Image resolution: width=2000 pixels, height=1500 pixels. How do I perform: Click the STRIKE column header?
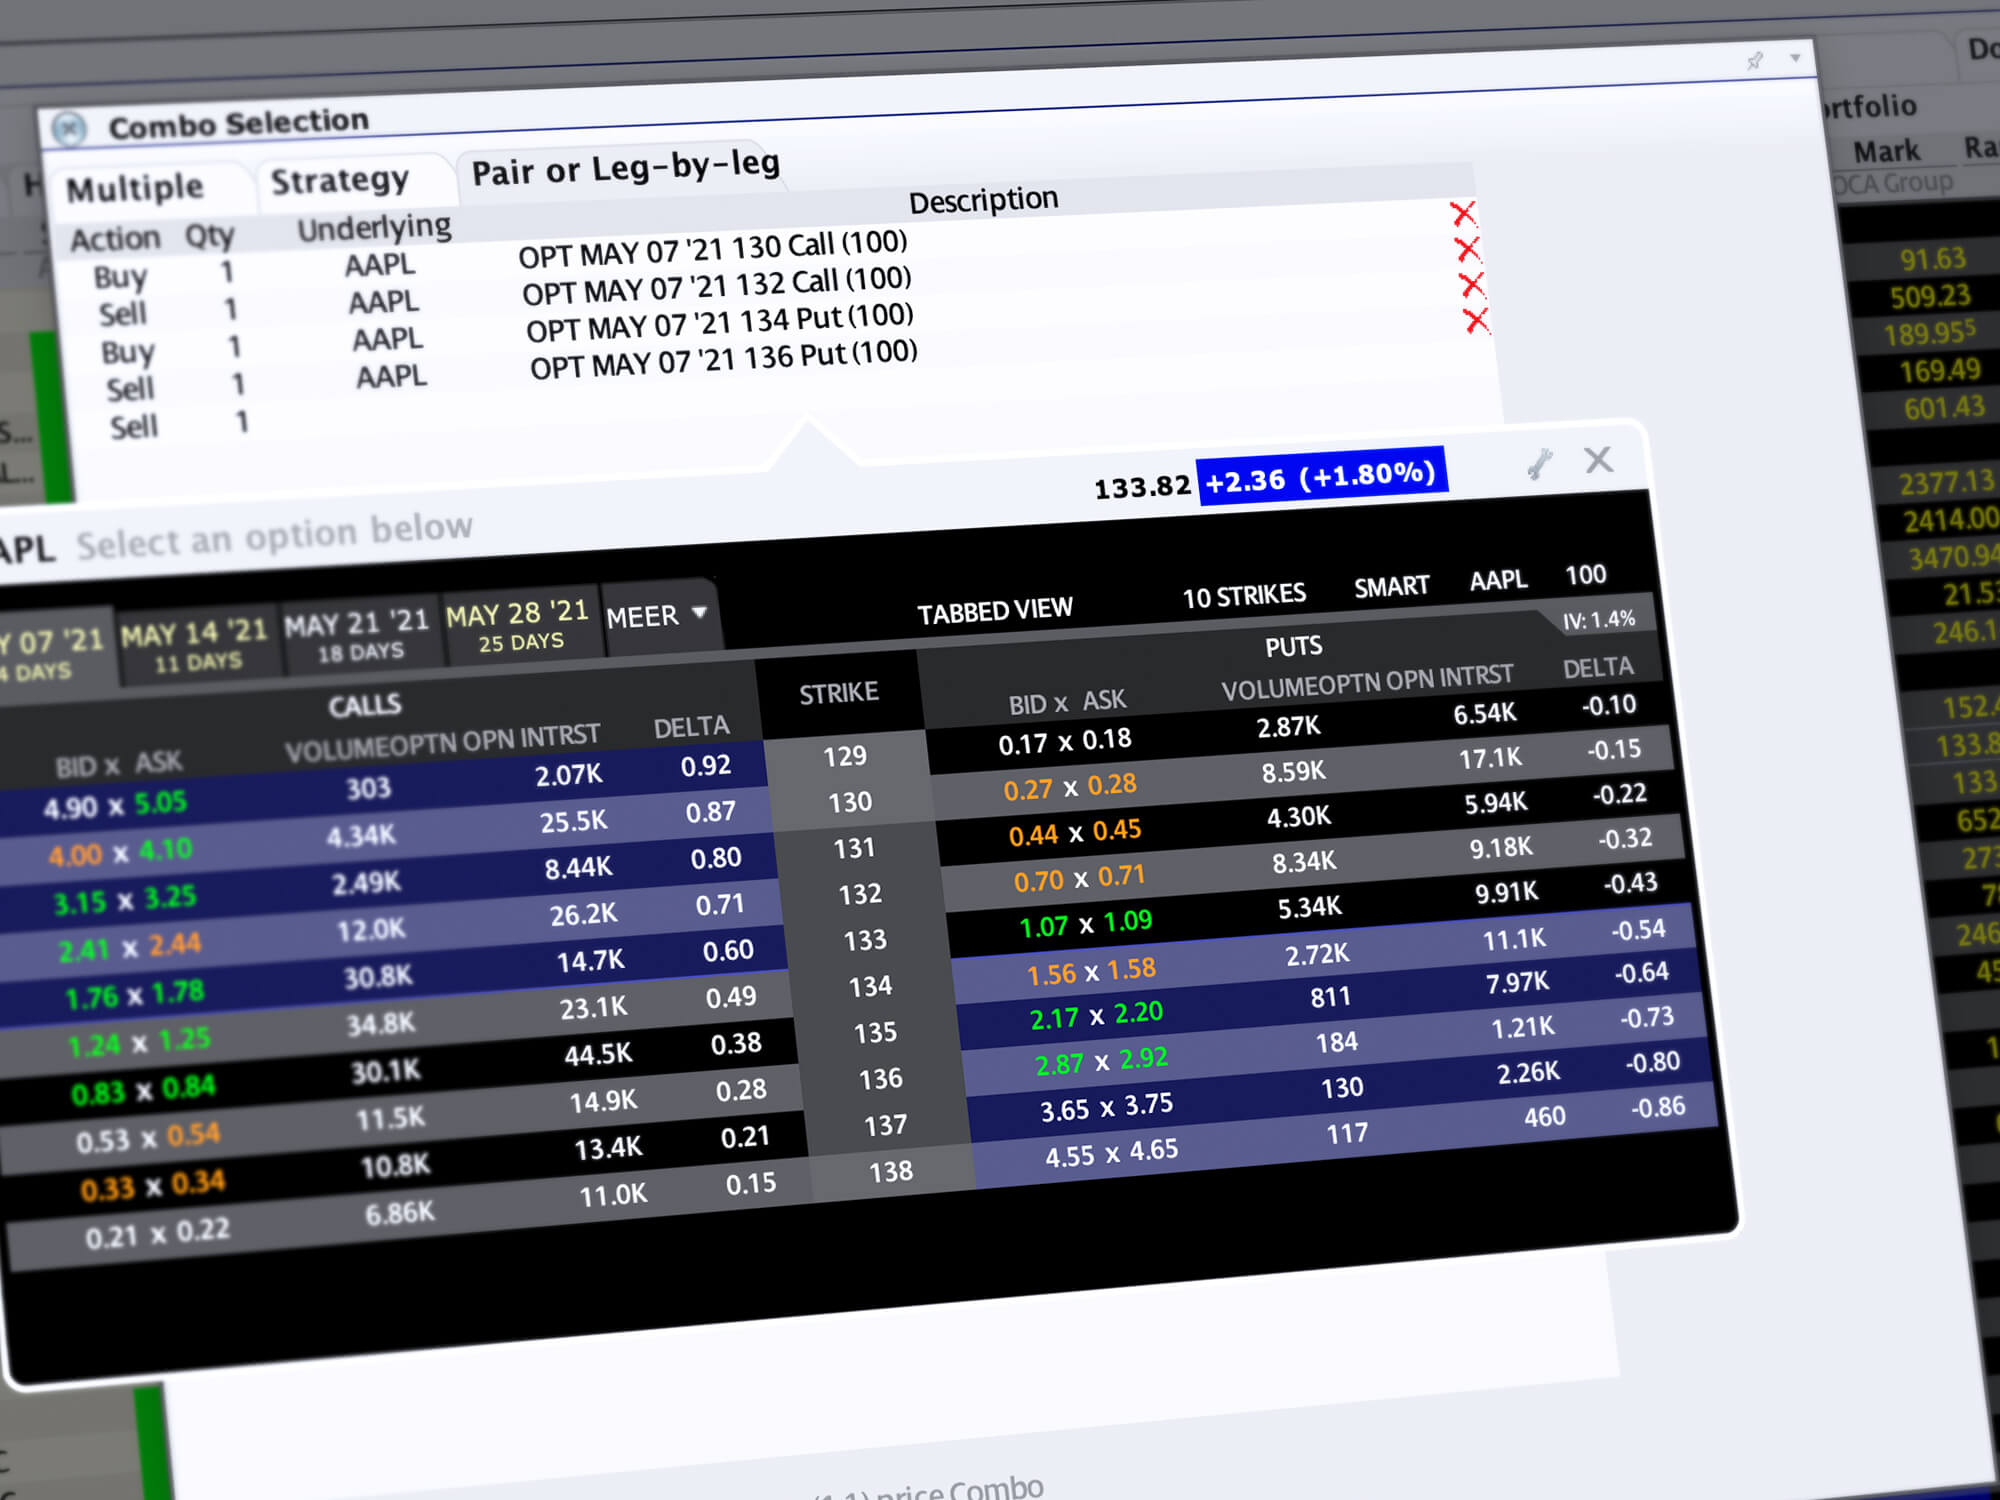pyautogui.click(x=839, y=693)
